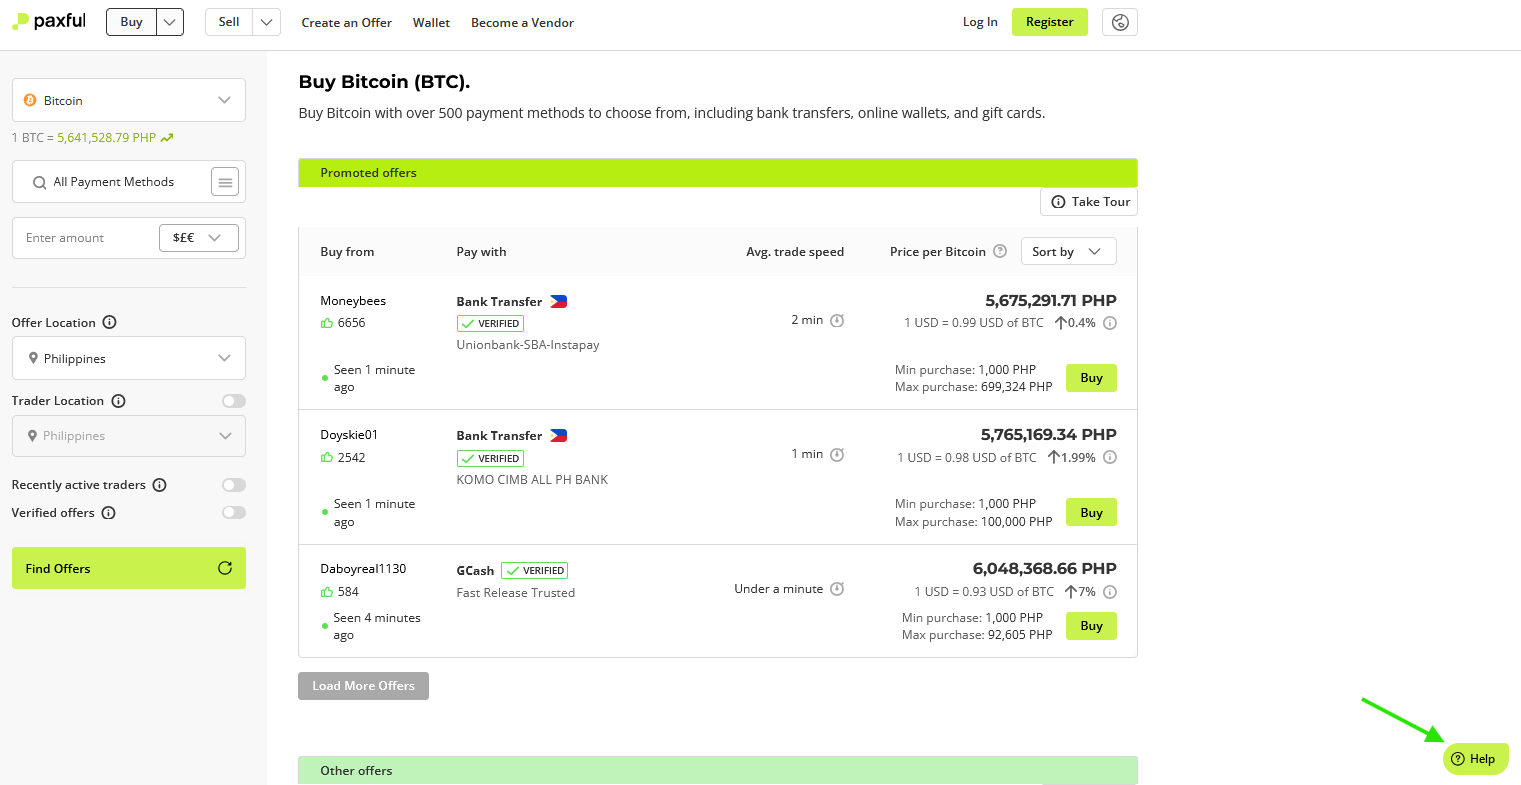This screenshot has height=785, width=1521.
Task: Open the Help chat button
Action: tap(1475, 759)
